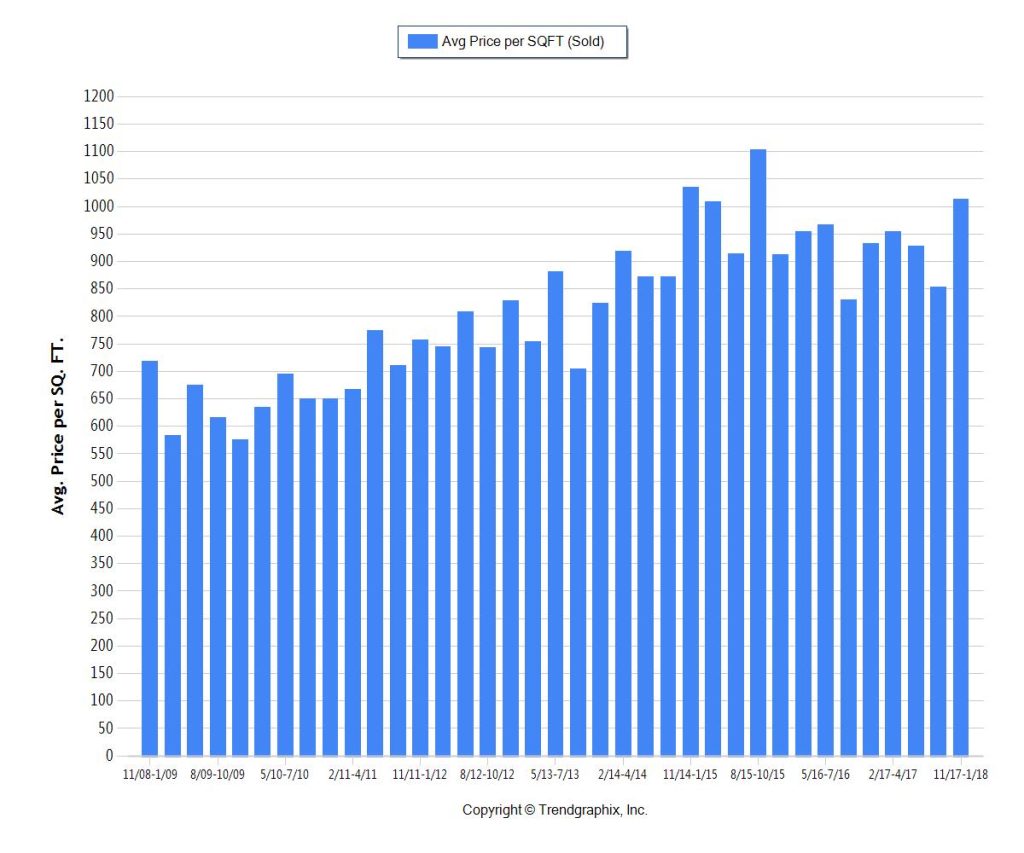1024x853 pixels.
Task: Click the y-axis value 200
Action: point(102,646)
